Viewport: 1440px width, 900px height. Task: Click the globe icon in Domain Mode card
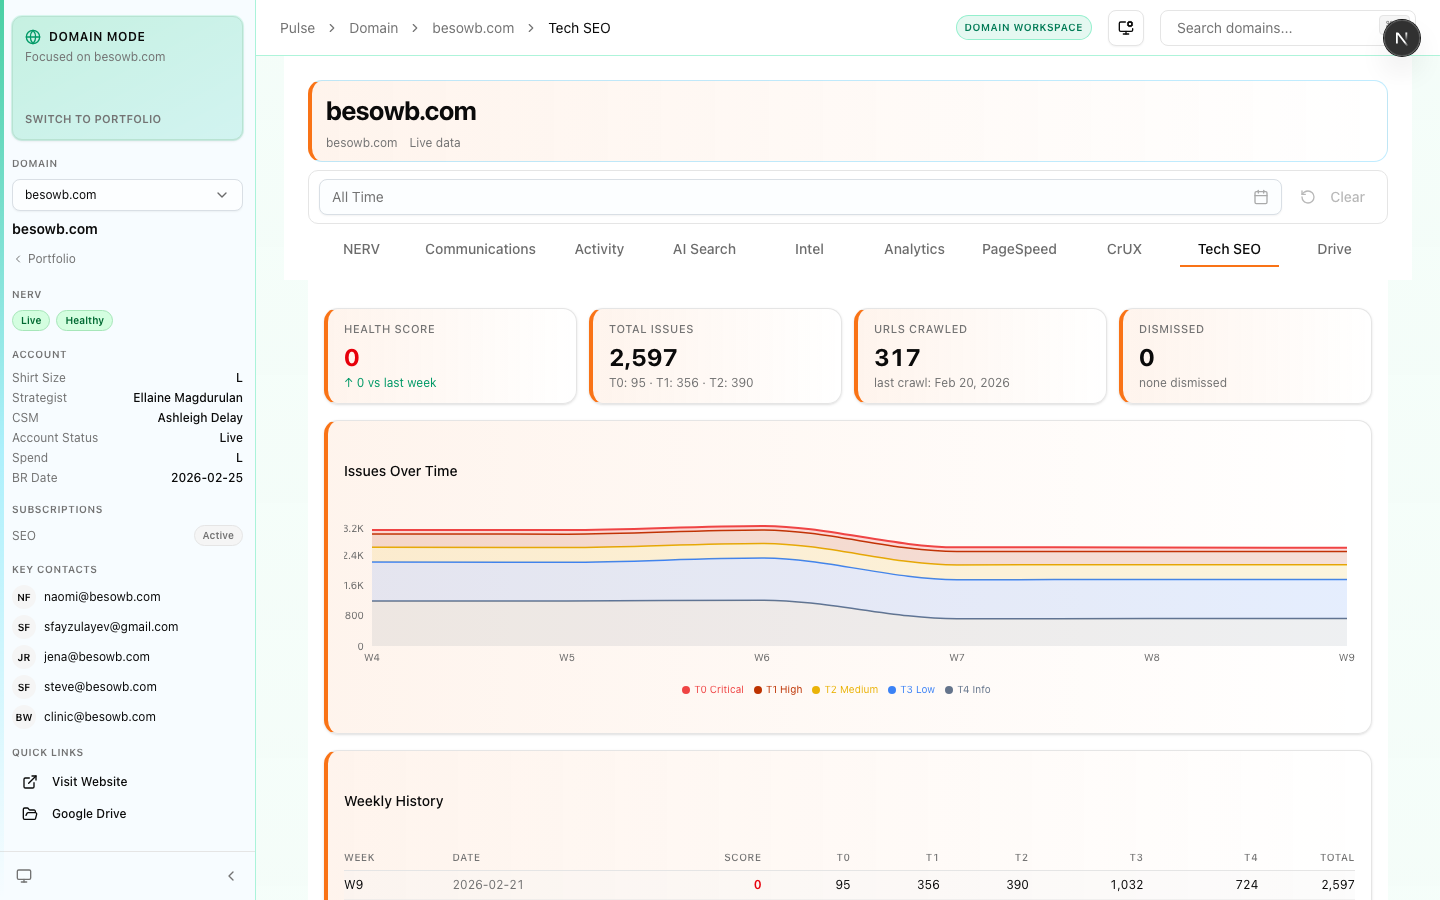tap(33, 37)
